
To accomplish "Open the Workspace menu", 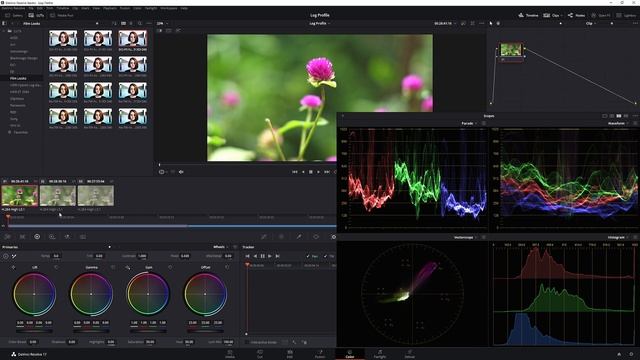I will tap(169, 8).
